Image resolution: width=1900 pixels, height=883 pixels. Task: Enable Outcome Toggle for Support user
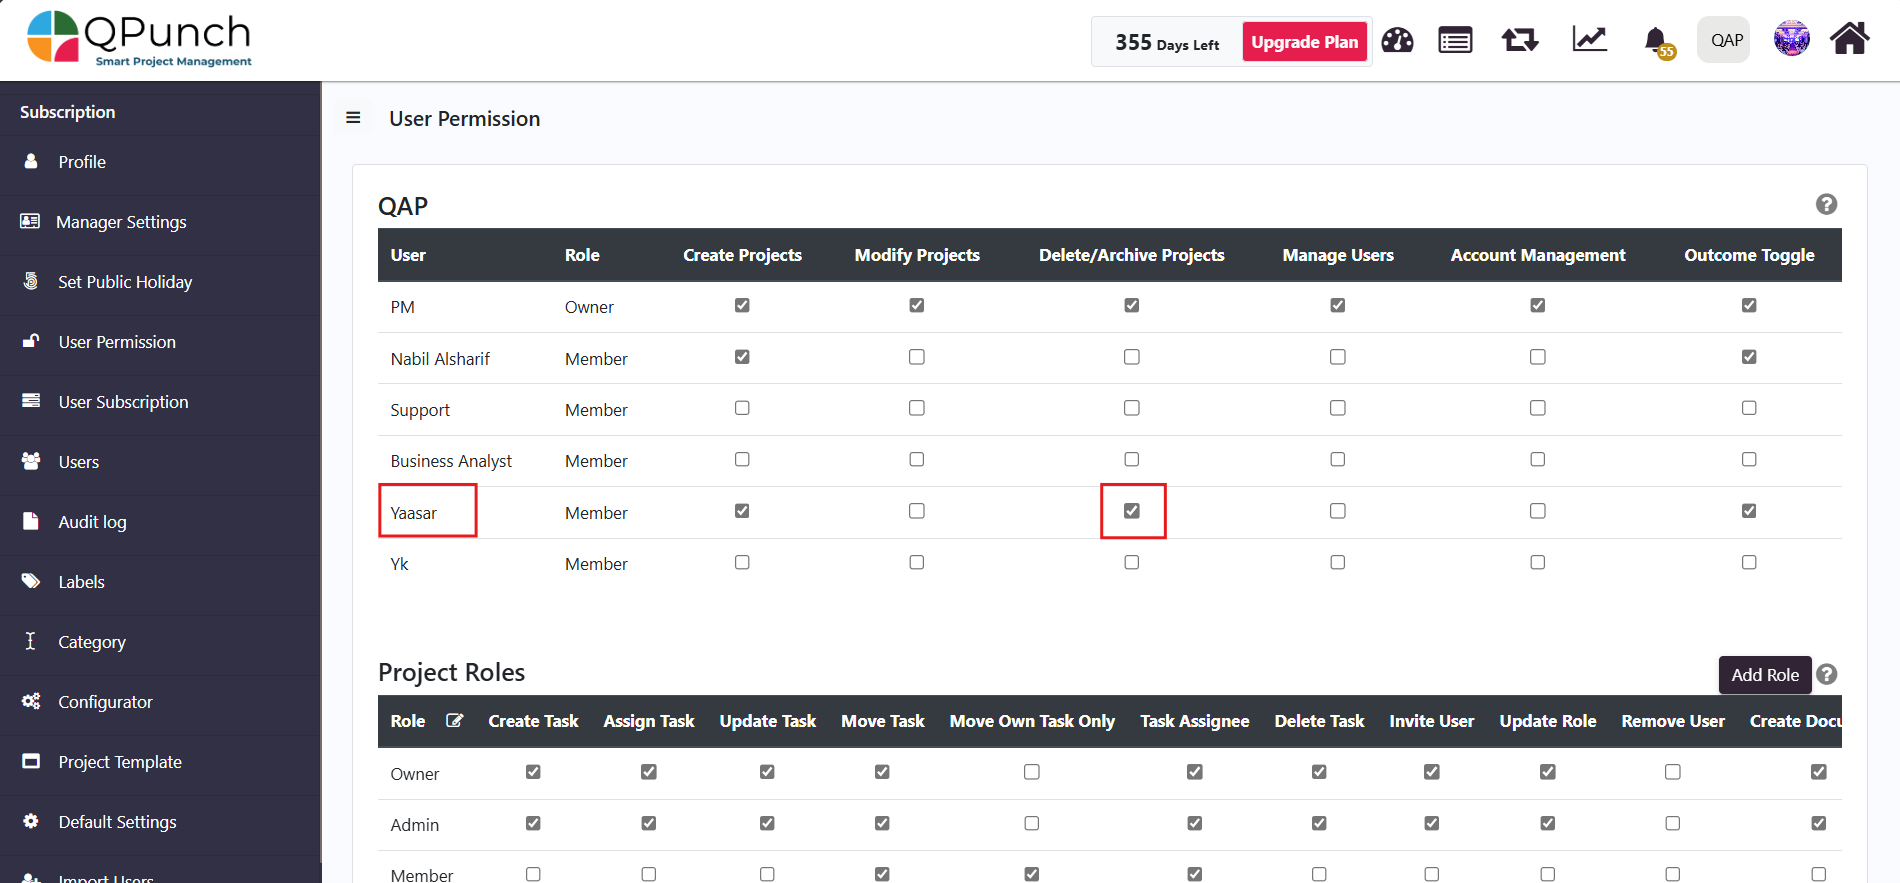click(x=1748, y=408)
